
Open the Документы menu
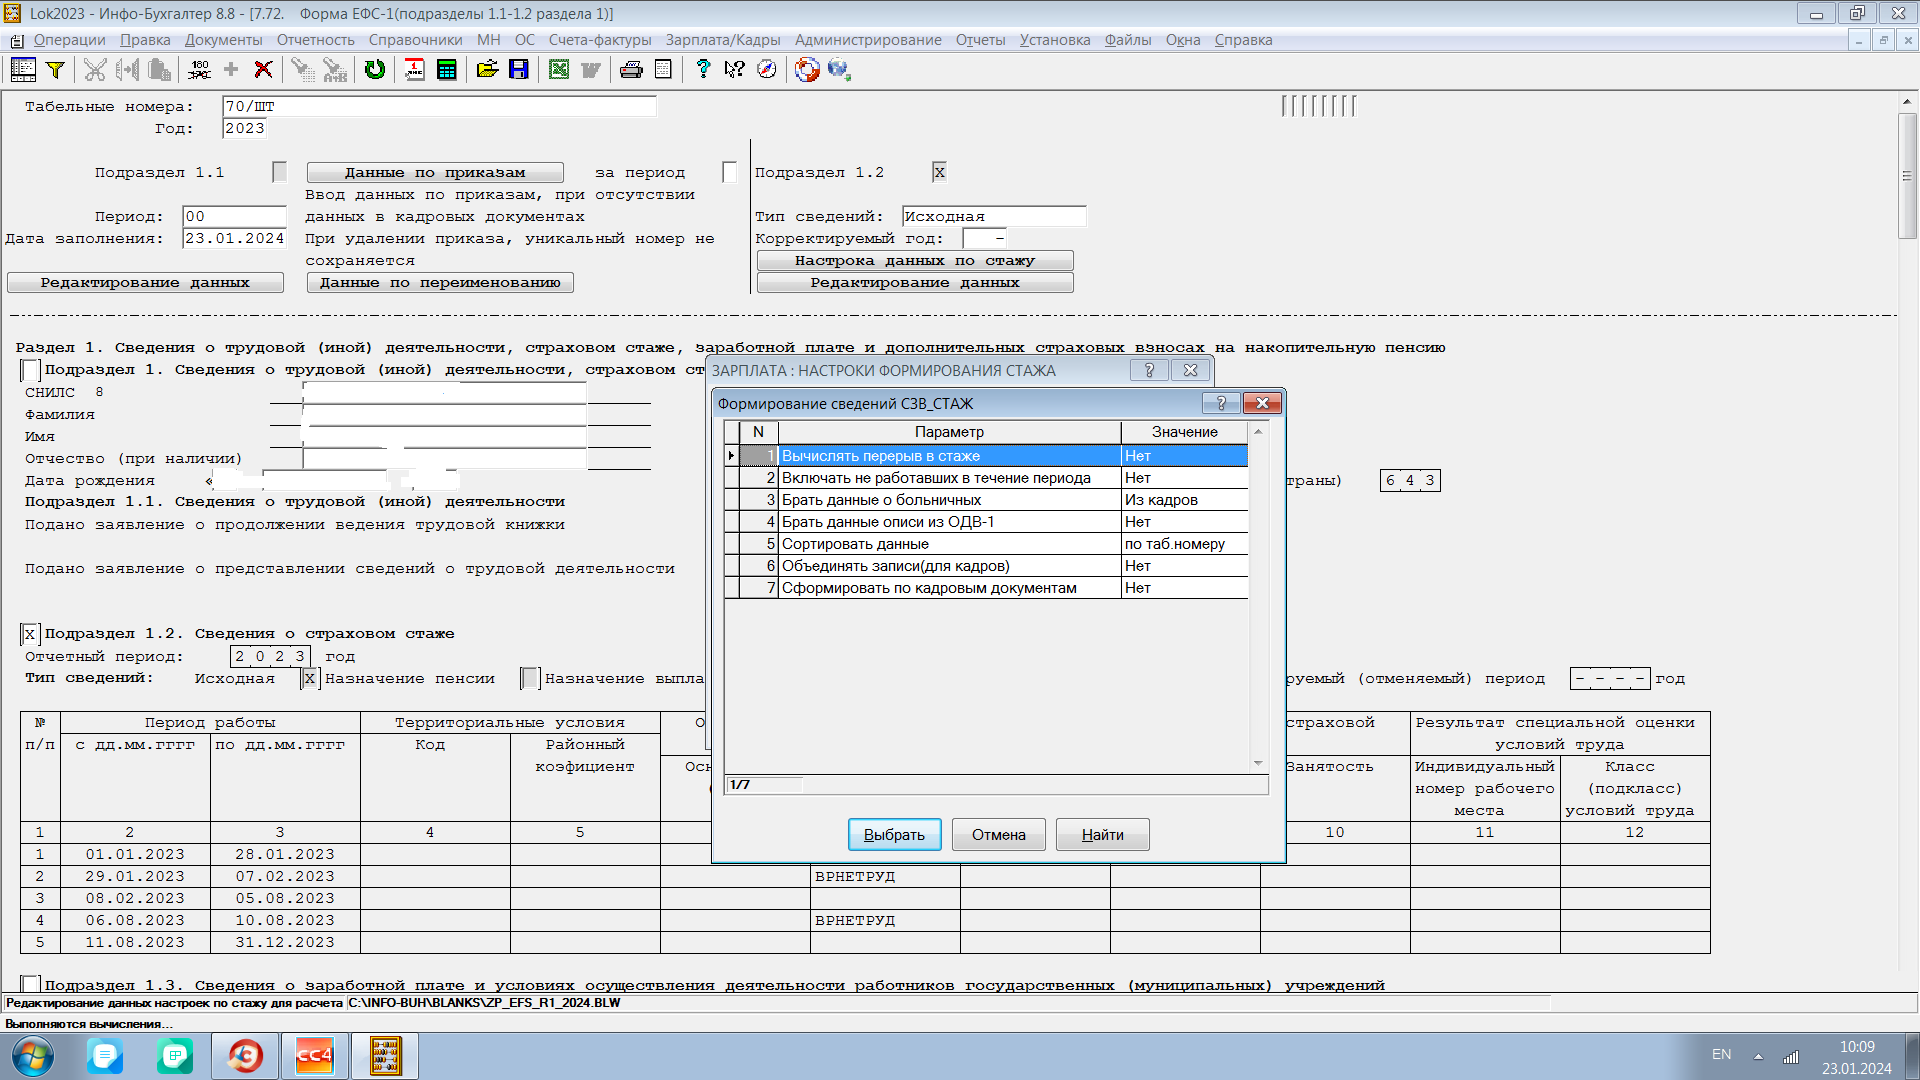click(223, 40)
